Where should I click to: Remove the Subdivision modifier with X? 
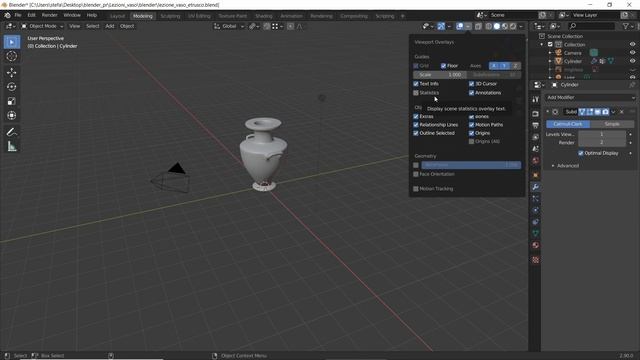click(622, 112)
